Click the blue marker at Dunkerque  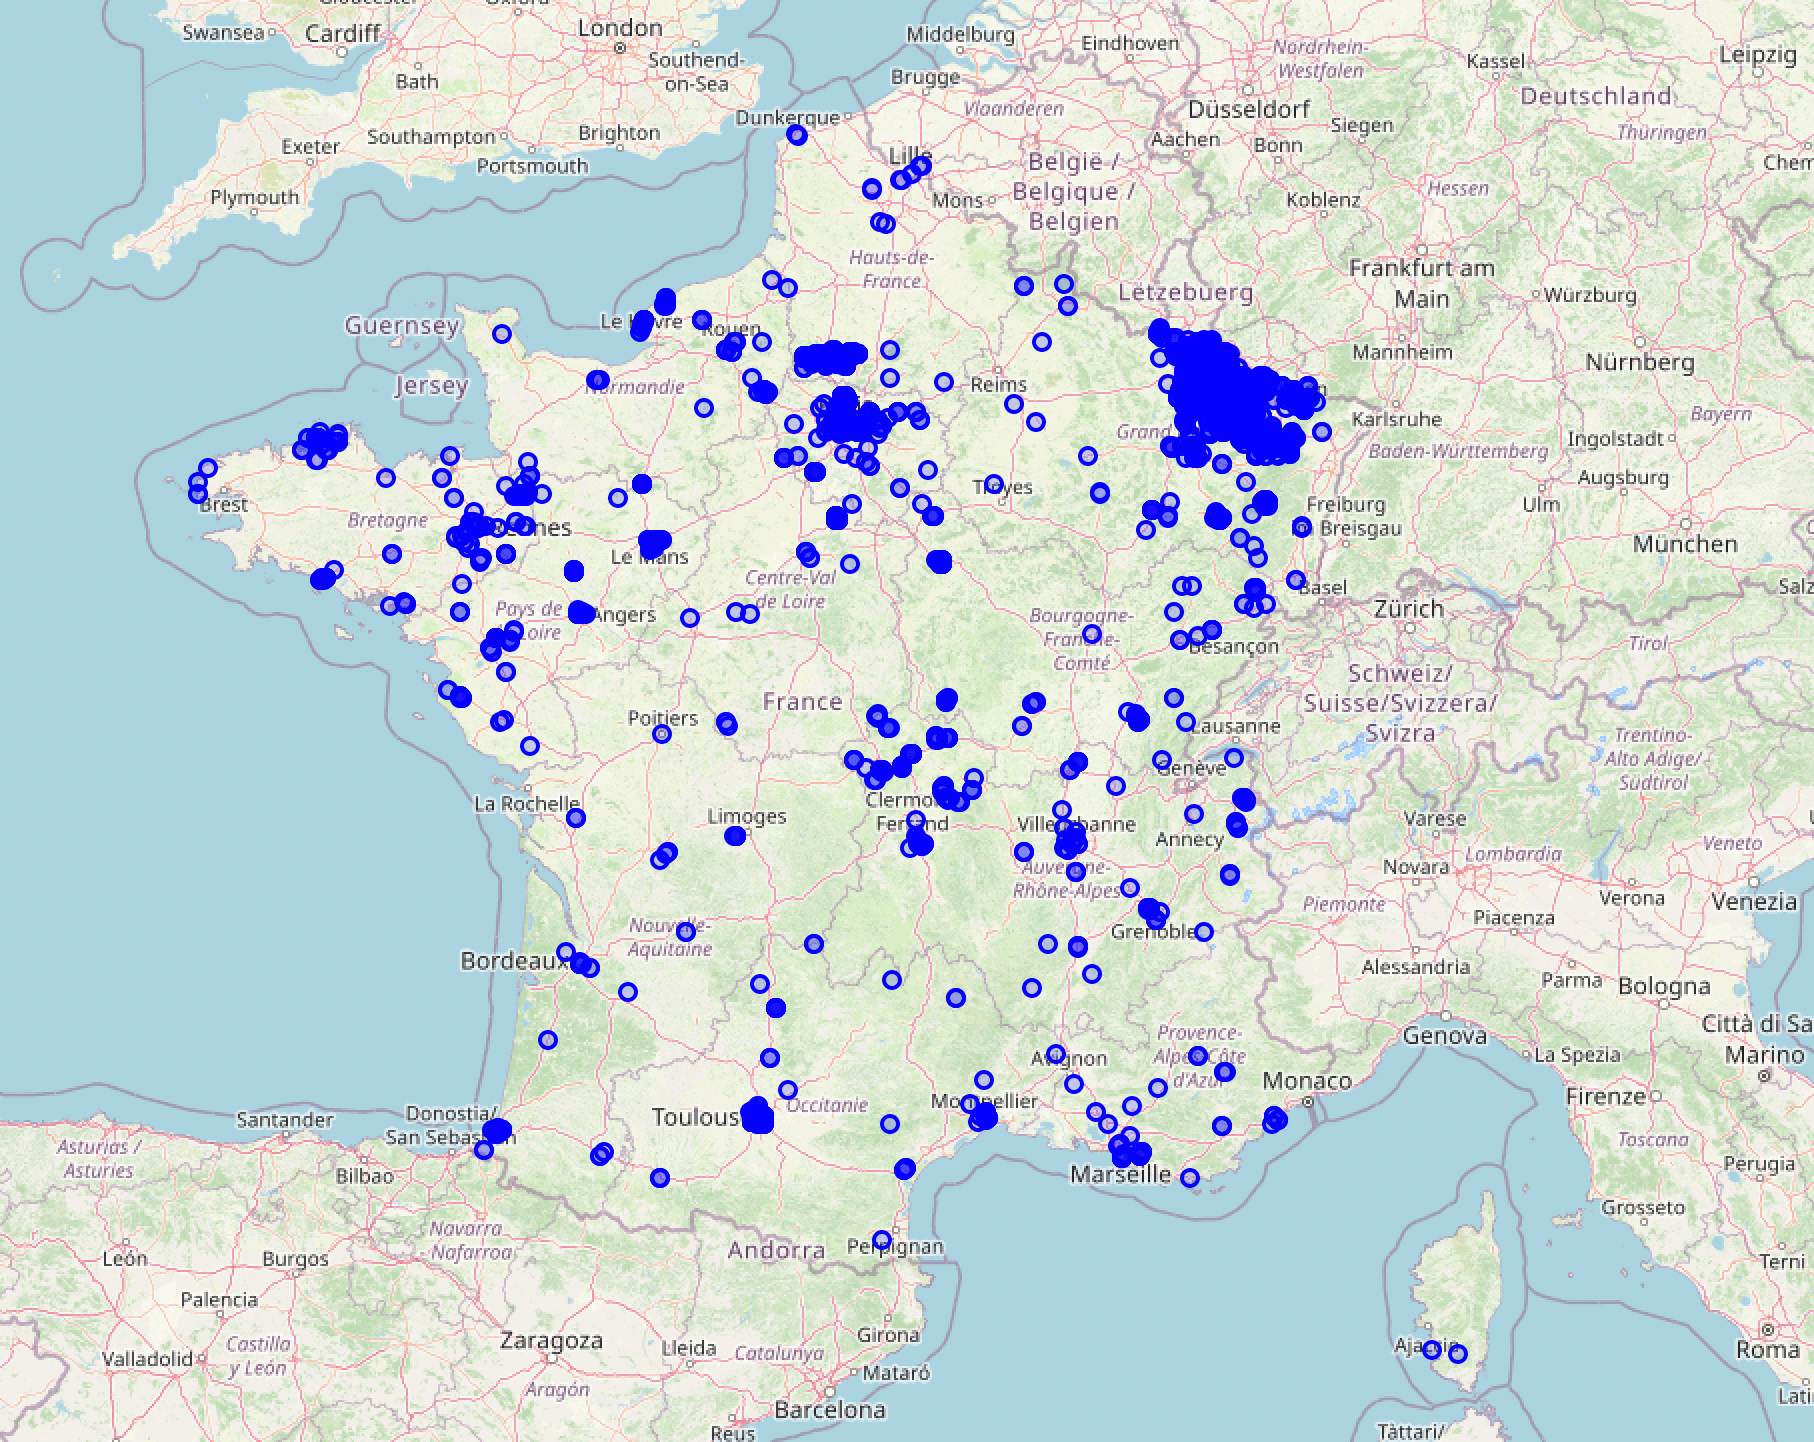coord(797,135)
